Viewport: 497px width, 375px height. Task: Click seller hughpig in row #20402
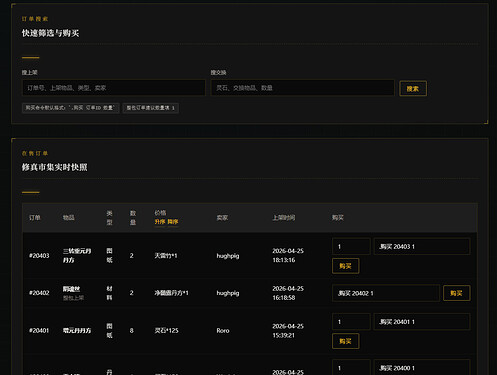tap(228, 293)
